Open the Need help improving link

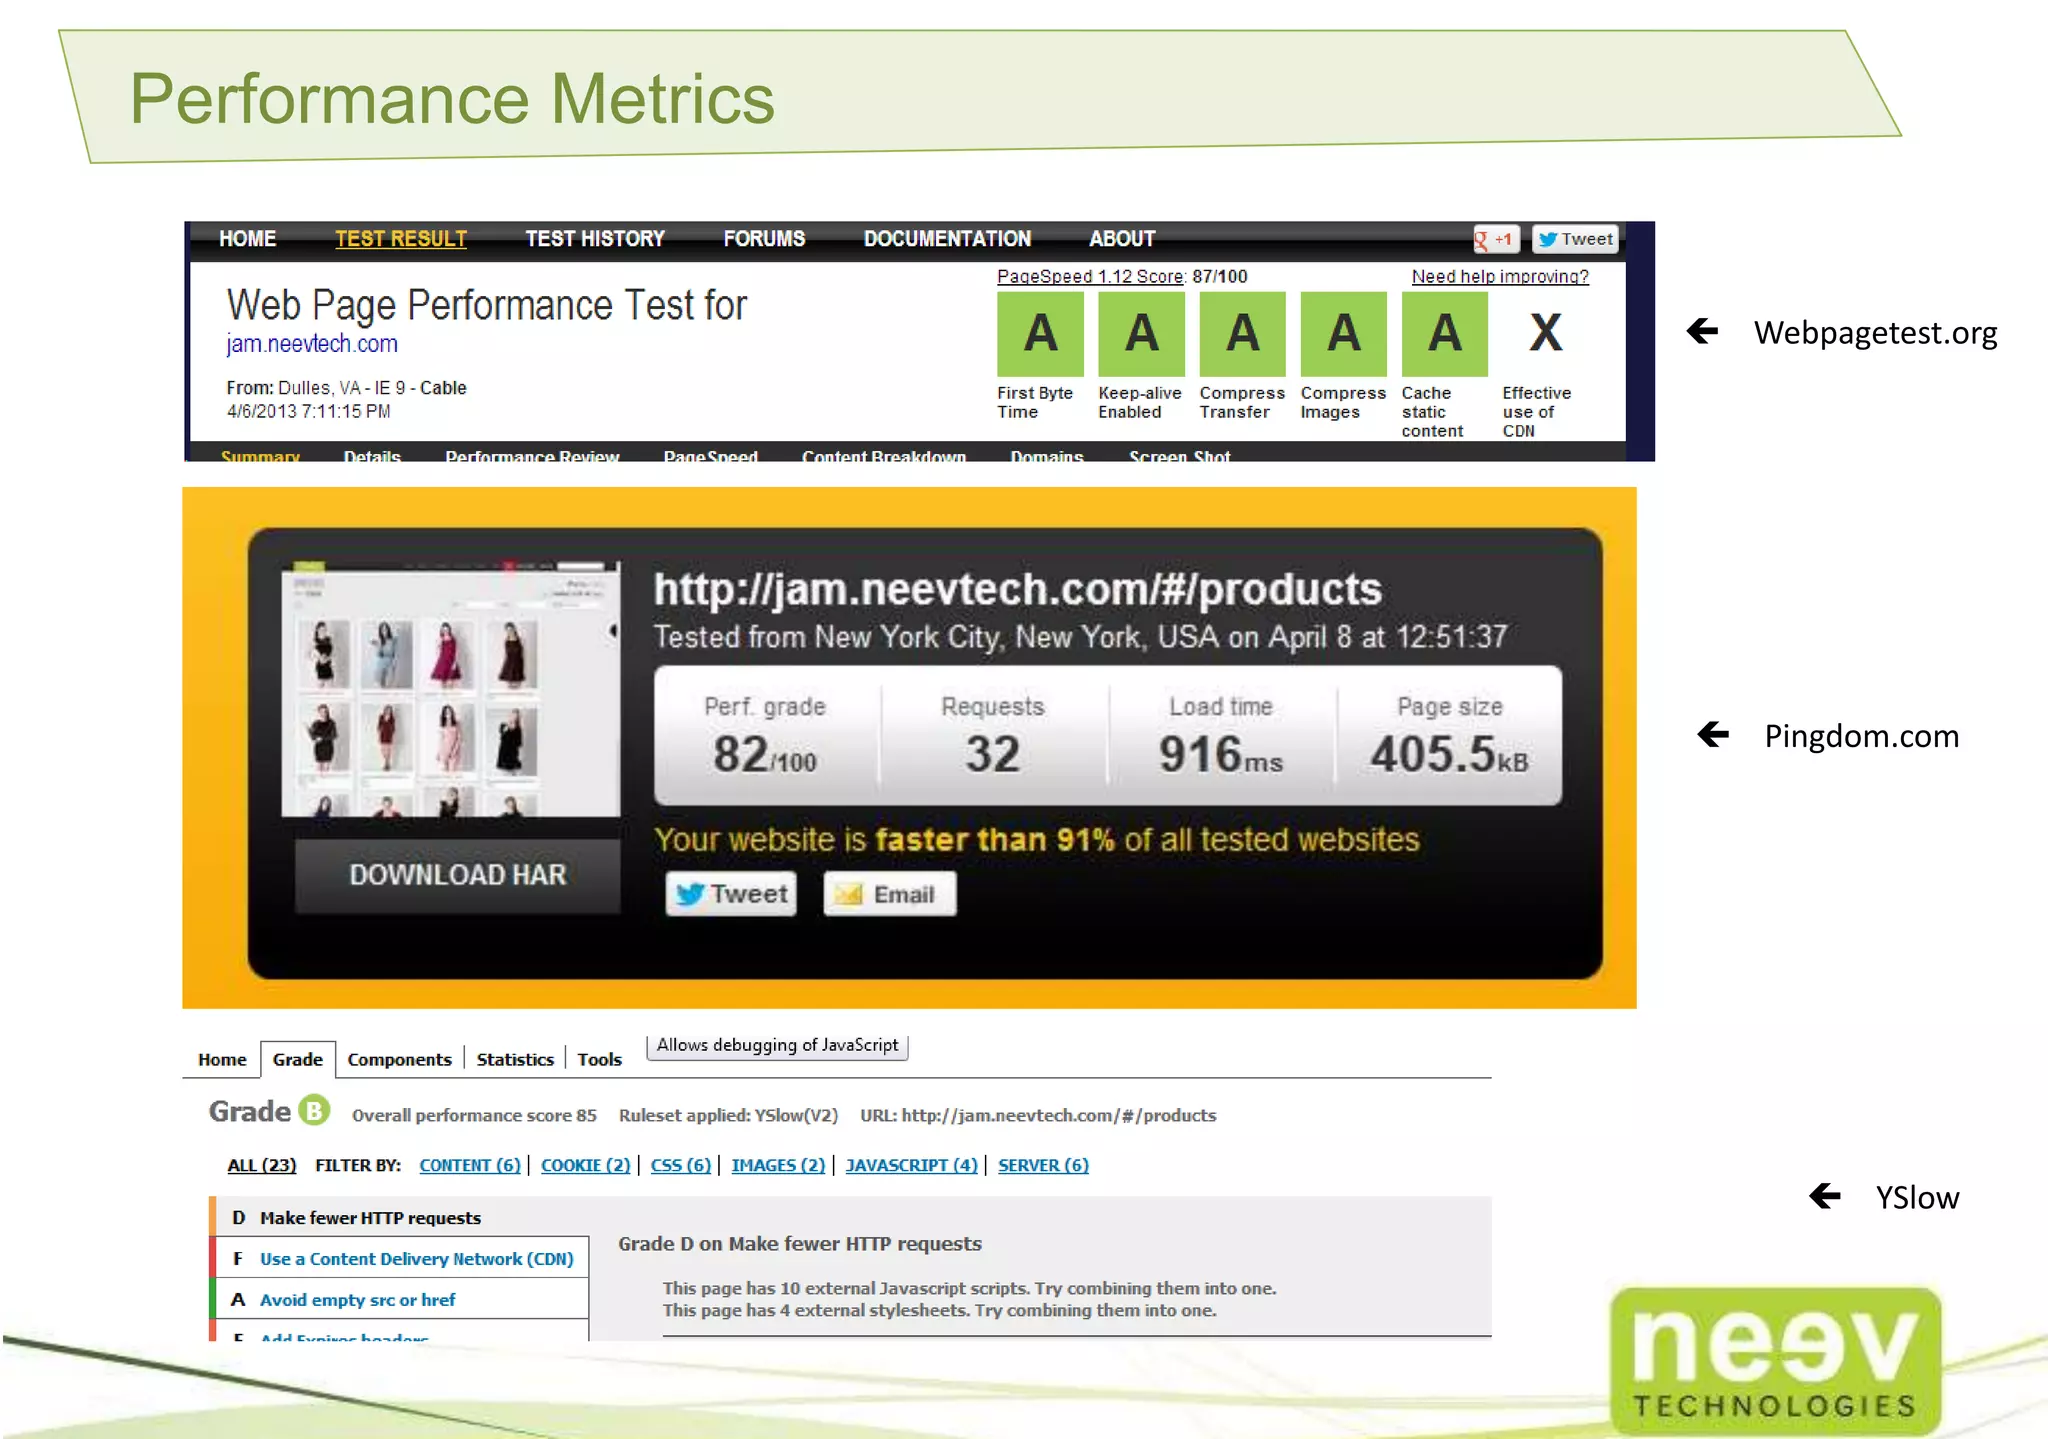[x=1499, y=277]
